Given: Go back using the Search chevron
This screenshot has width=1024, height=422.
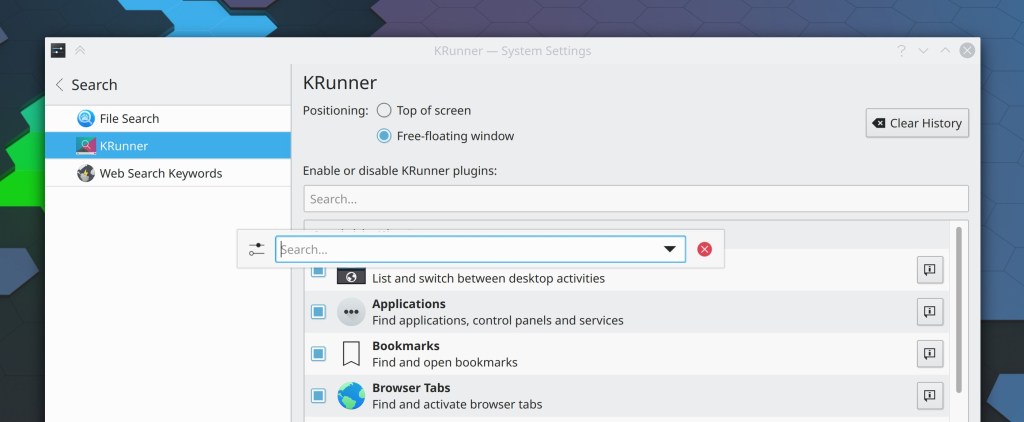Looking at the screenshot, I should pyautogui.click(x=60, y=85).
